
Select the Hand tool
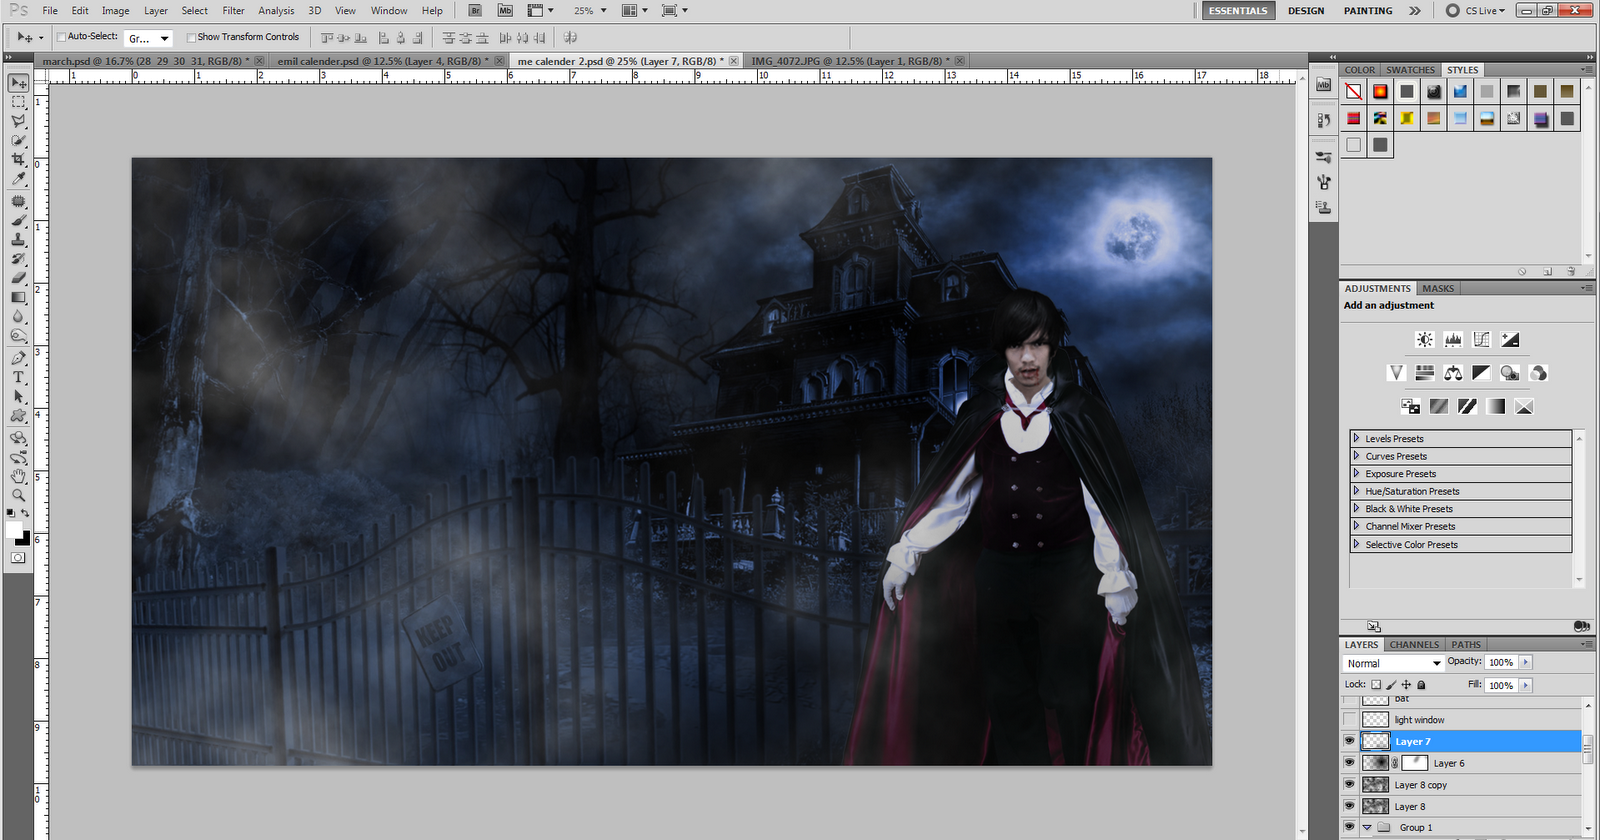tap(18, 476)
